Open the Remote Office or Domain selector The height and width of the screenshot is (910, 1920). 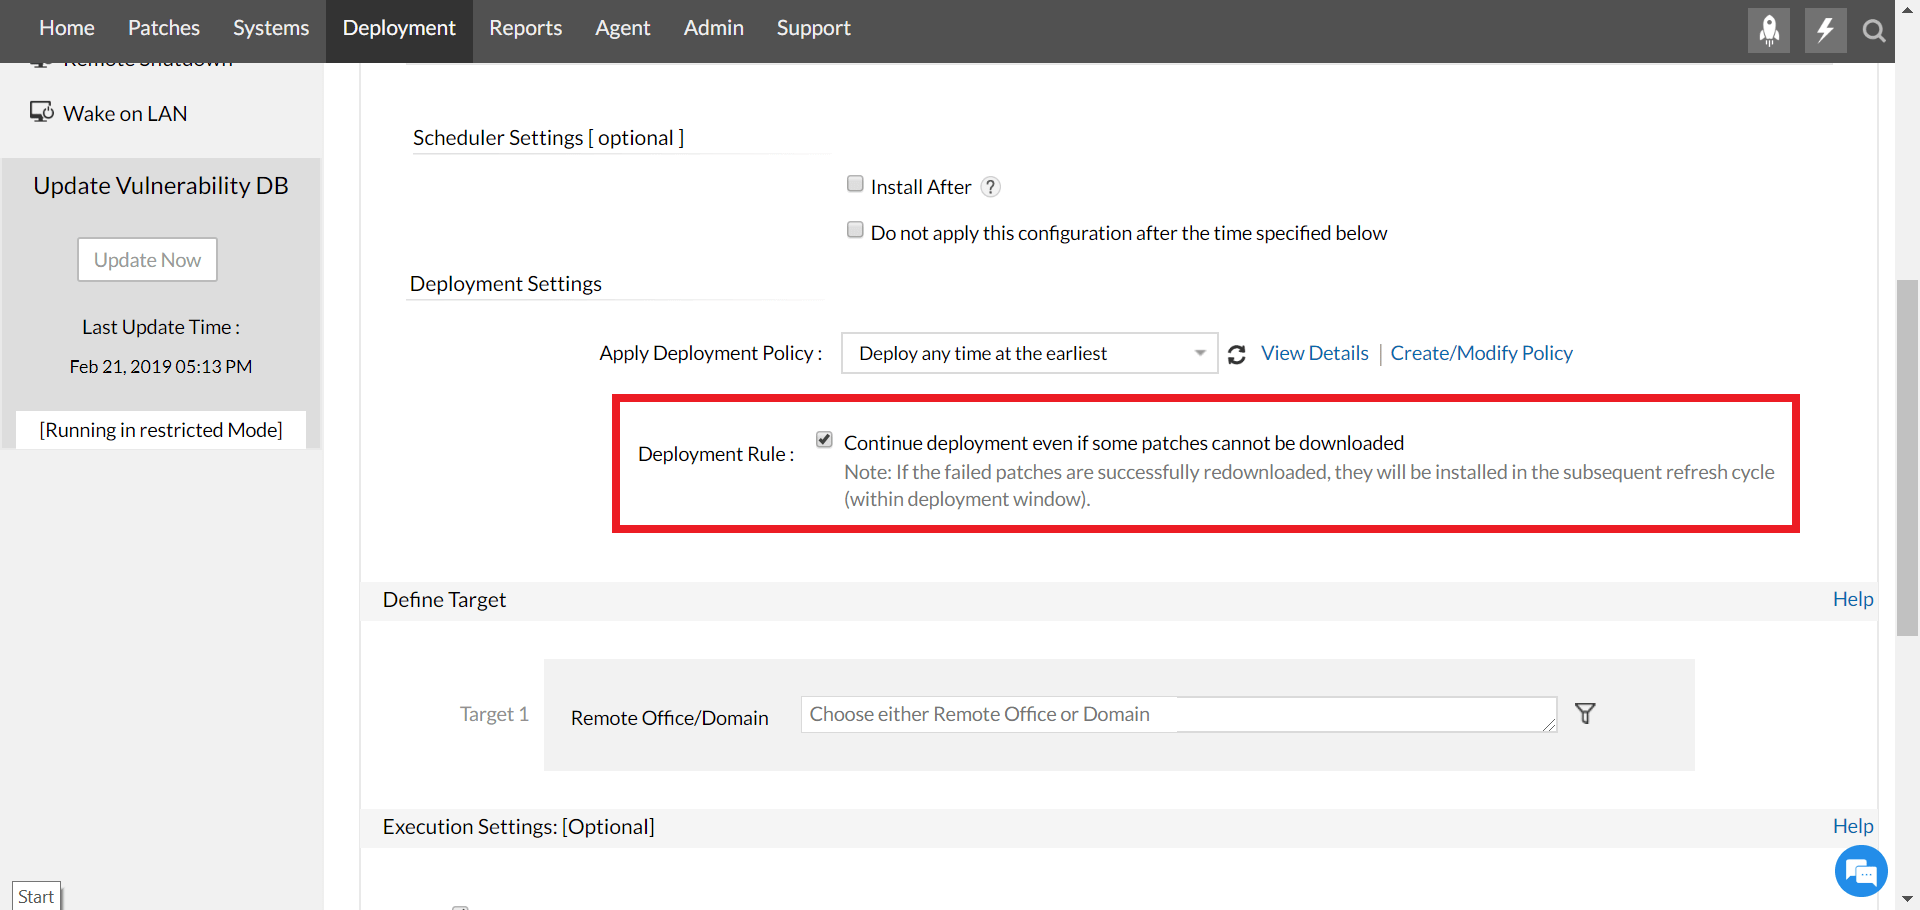1178,714
